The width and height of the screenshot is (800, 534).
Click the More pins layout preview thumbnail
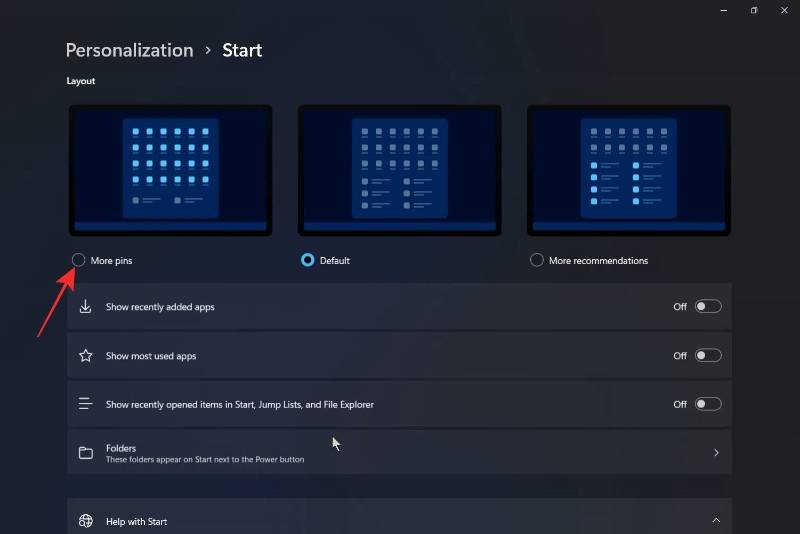tap(170, 170)
